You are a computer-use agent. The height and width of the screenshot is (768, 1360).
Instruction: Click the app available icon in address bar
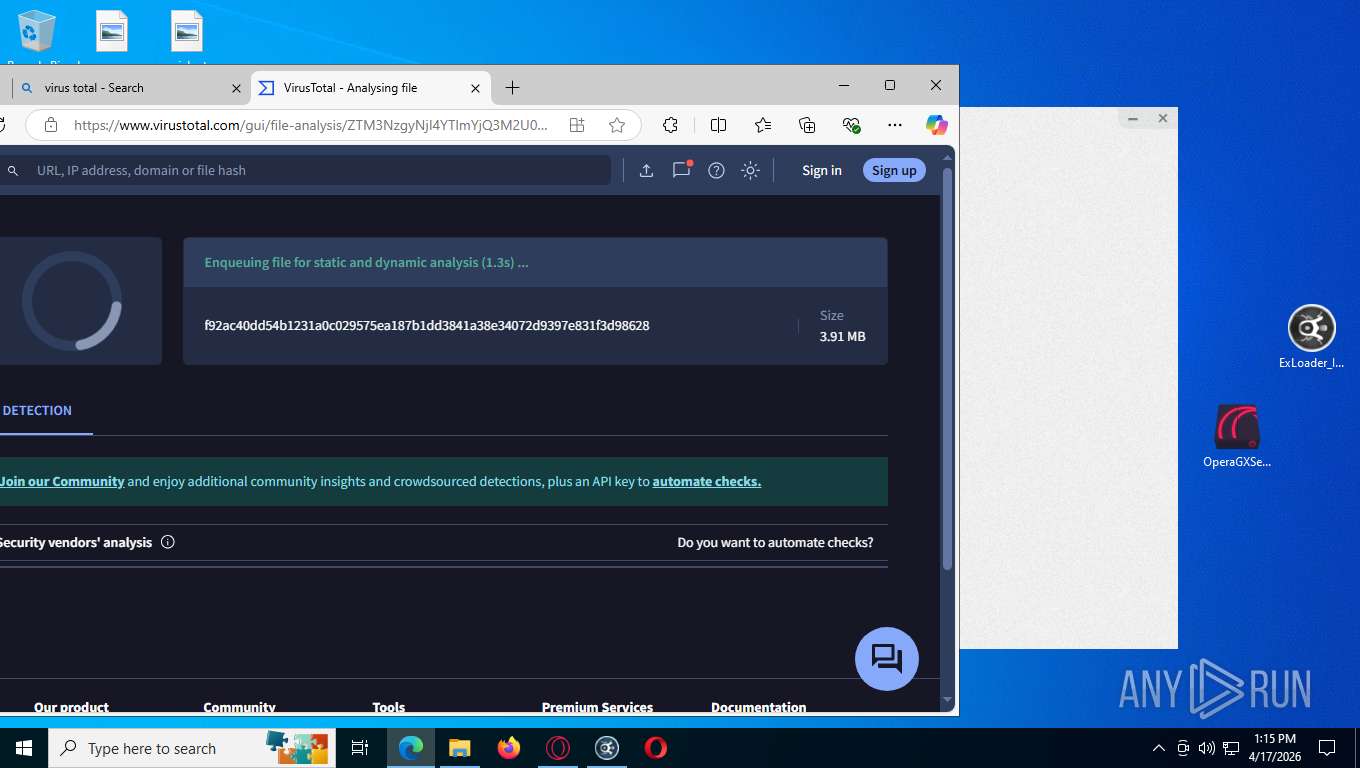tap(577, 125)
